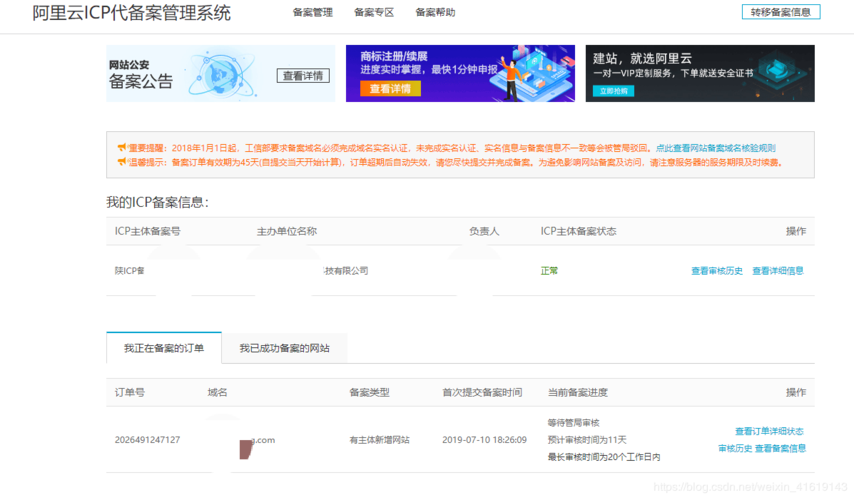The width and height of the screenshot is (854, 500).
Task: Click the 首次提交备案时间 column header
Action: 482,393
